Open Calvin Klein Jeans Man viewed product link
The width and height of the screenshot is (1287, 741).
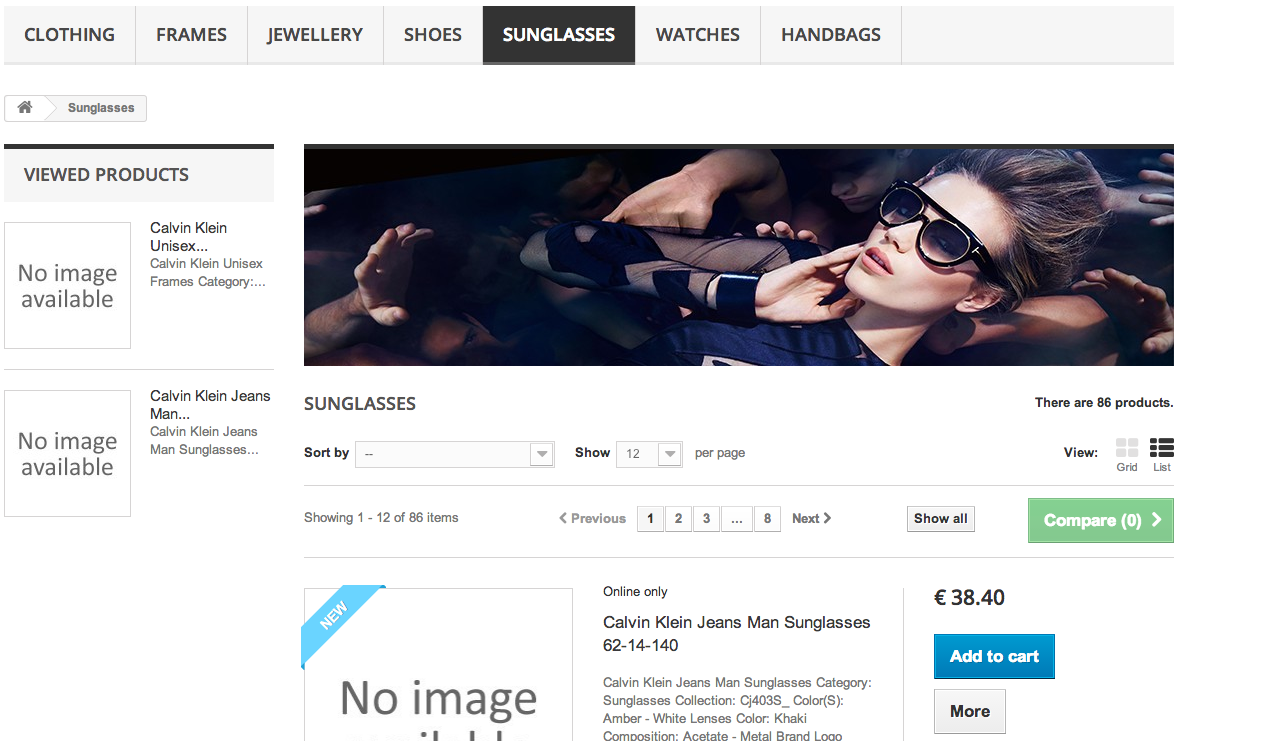[210, 405]
